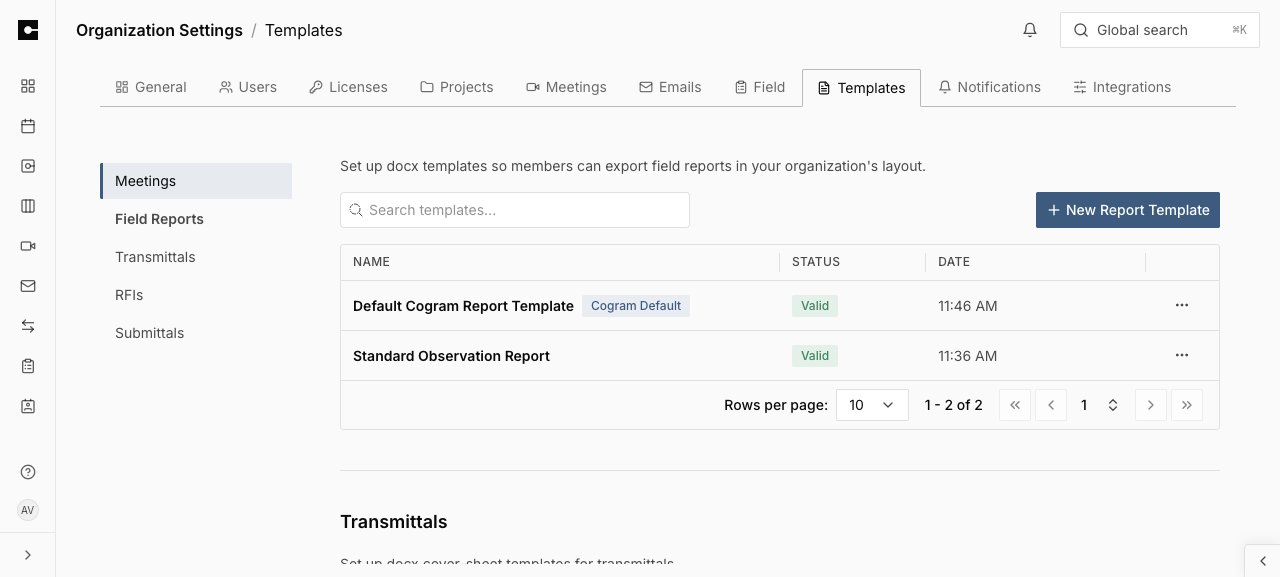Switch to the Licenses tab

pyautogui.click(x=348, y=87)
